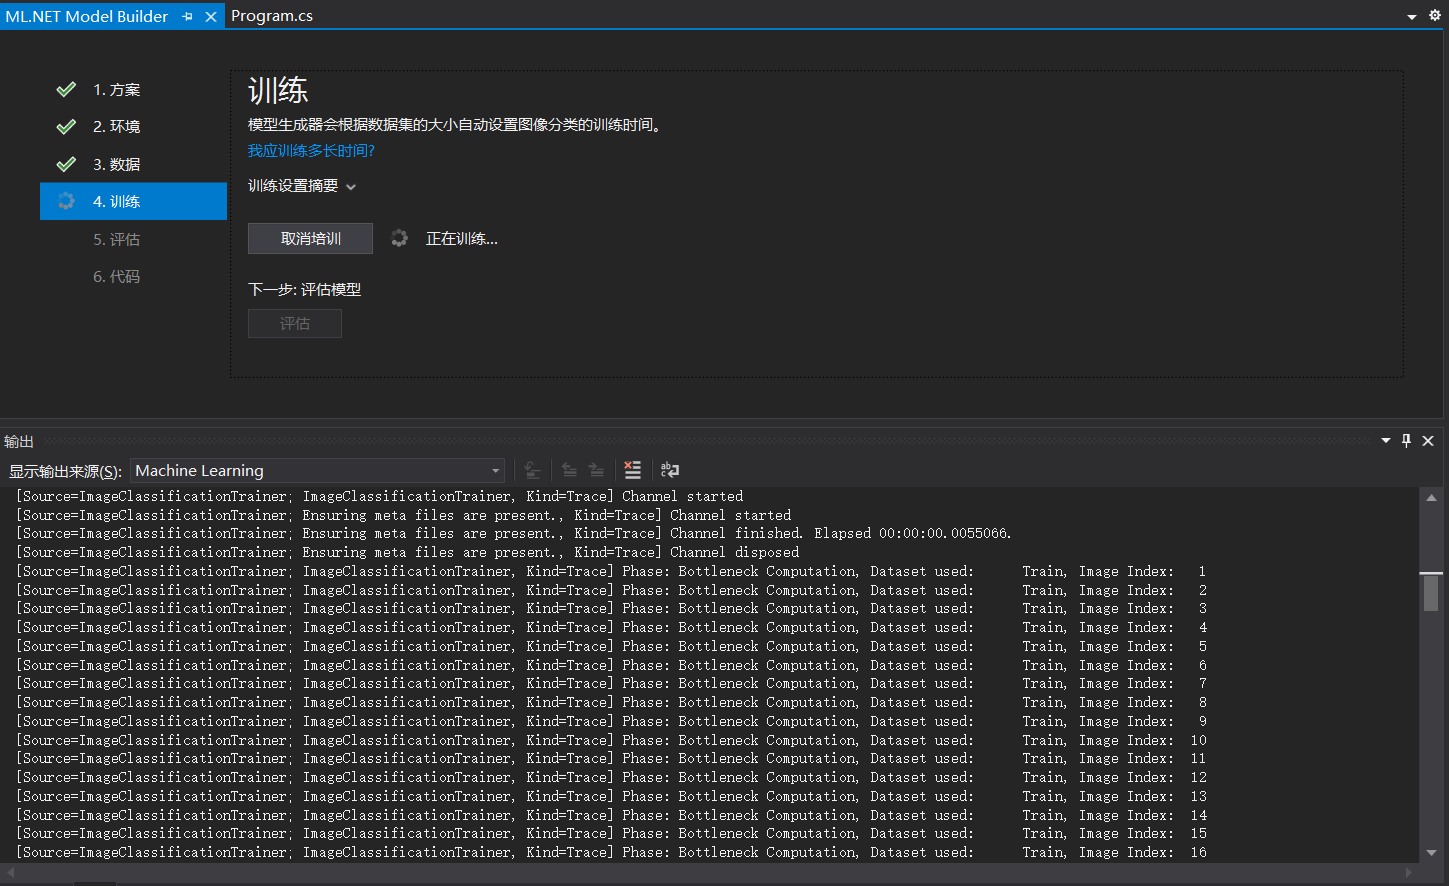This screenshot has height=886, width=1449.
Task: Click the green checkmark beside 方案
Action: click(66, 90)
